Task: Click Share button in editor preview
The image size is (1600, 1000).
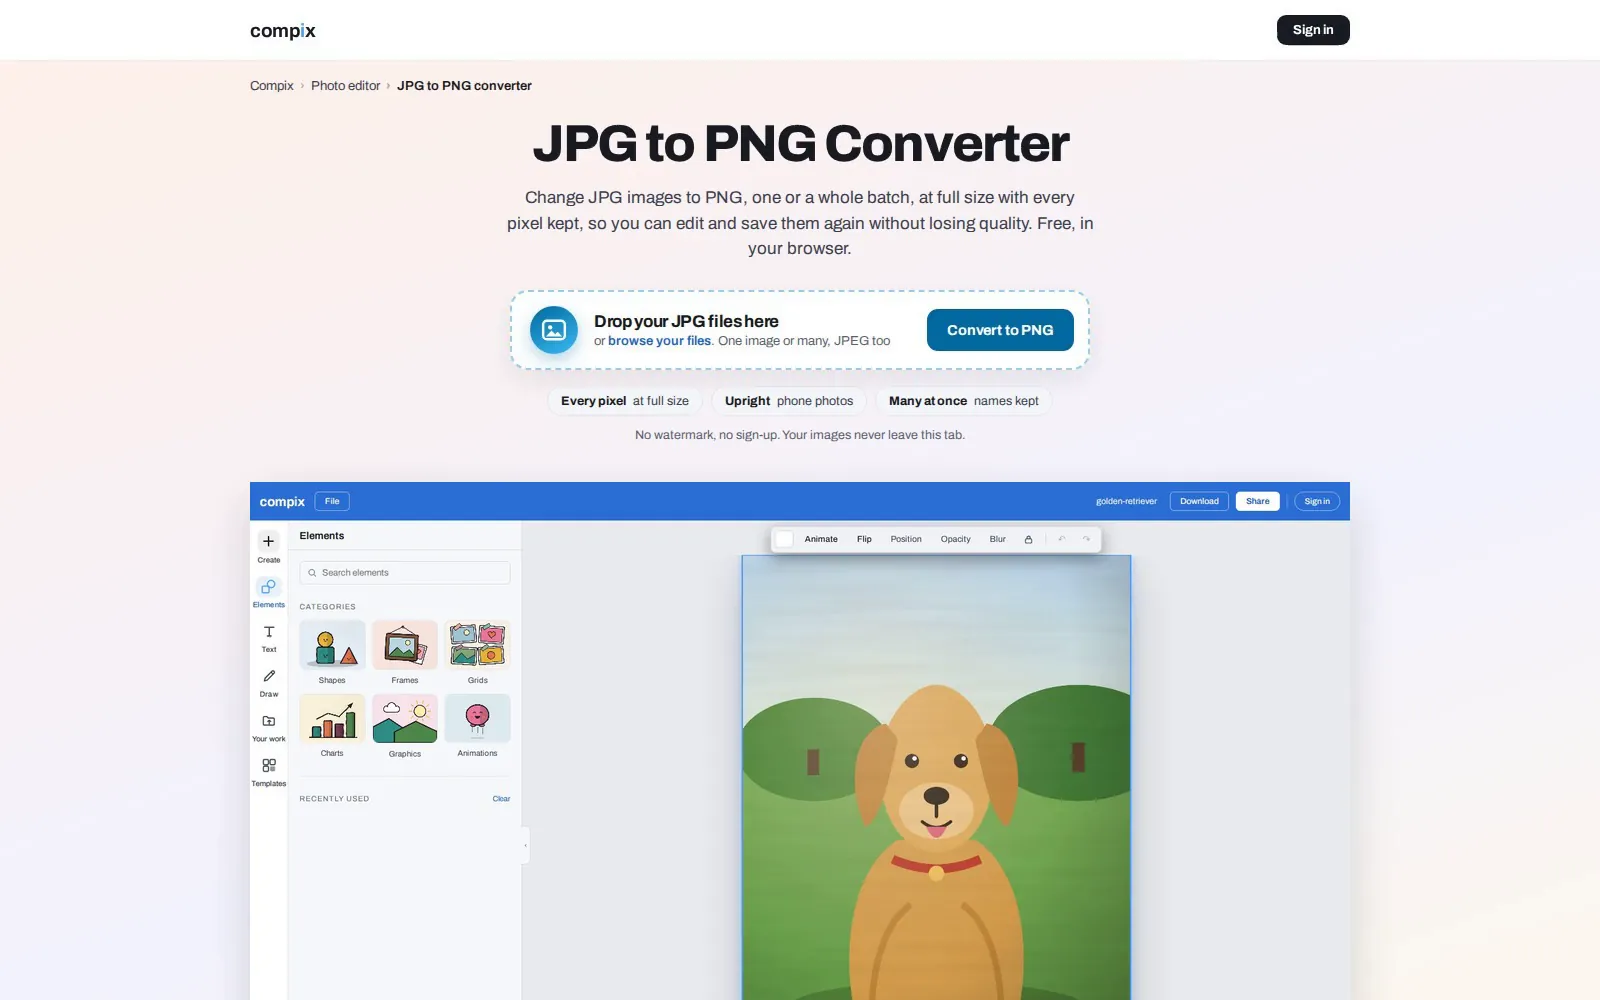Action: pyautogui.click(x=1258, y=501)
